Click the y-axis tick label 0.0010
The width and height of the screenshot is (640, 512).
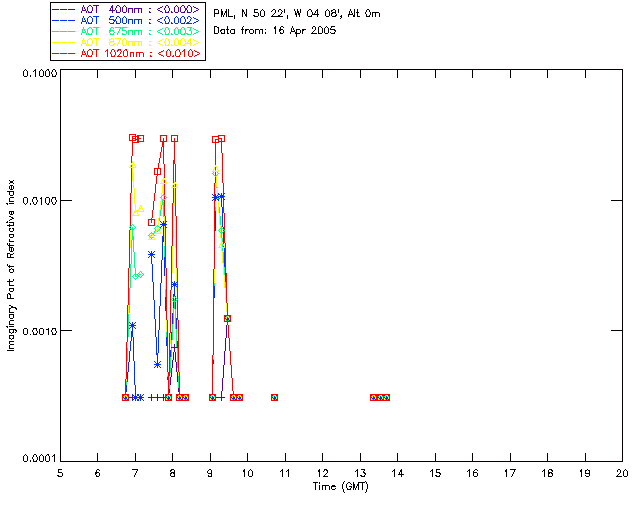tap(40, 331)
